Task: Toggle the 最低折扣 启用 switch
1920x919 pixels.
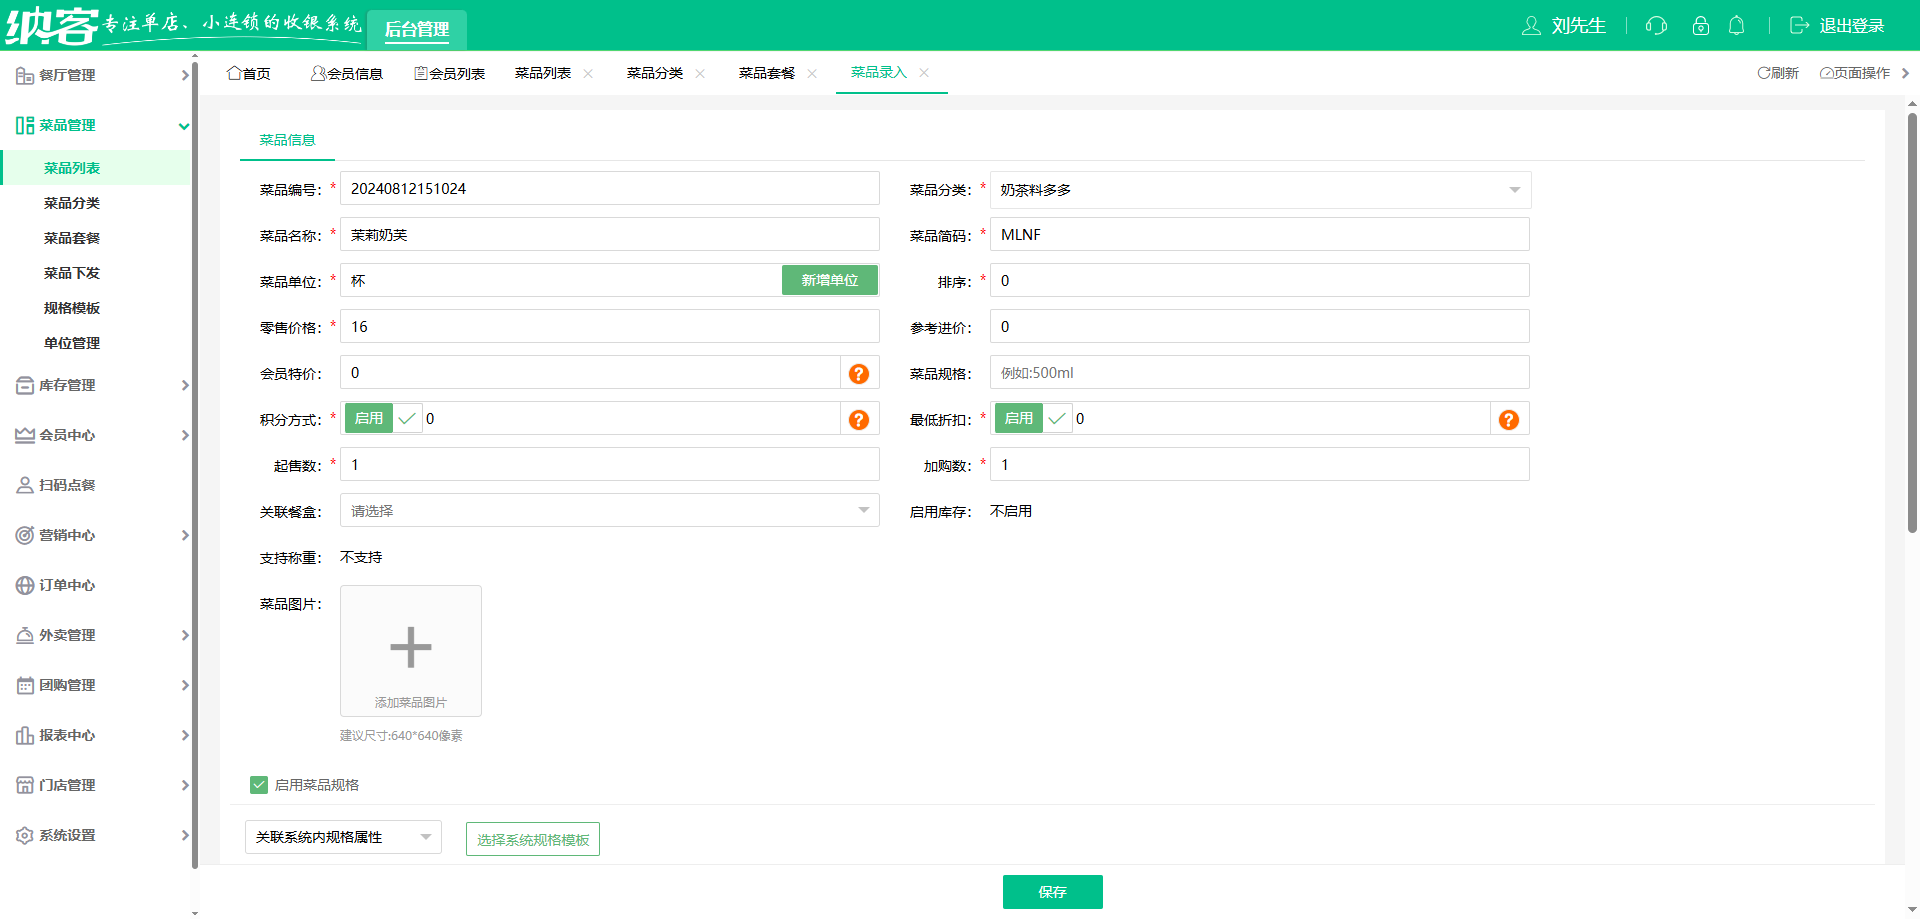Action: click(x=1033, y=419)
